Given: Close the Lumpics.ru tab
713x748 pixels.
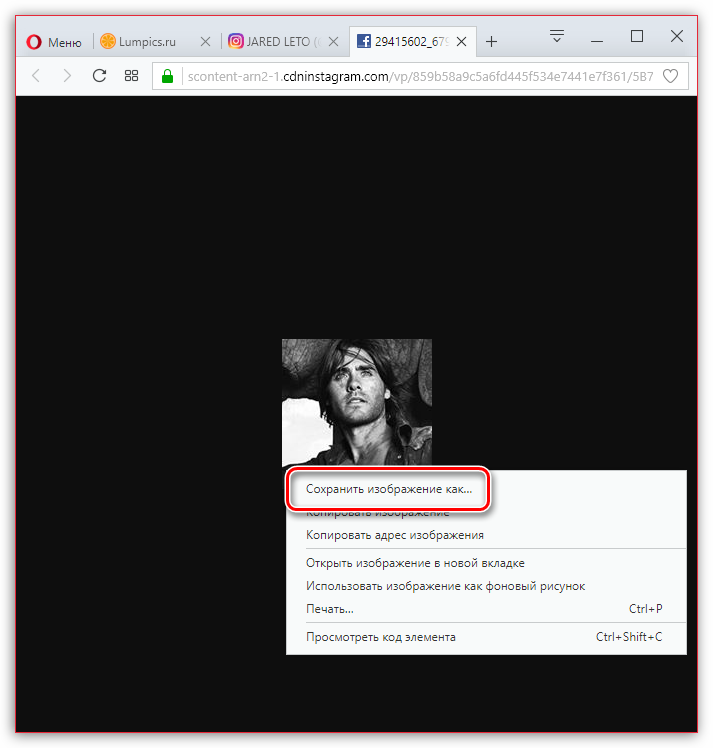Looking at the screenshot, I should [206, 42].
